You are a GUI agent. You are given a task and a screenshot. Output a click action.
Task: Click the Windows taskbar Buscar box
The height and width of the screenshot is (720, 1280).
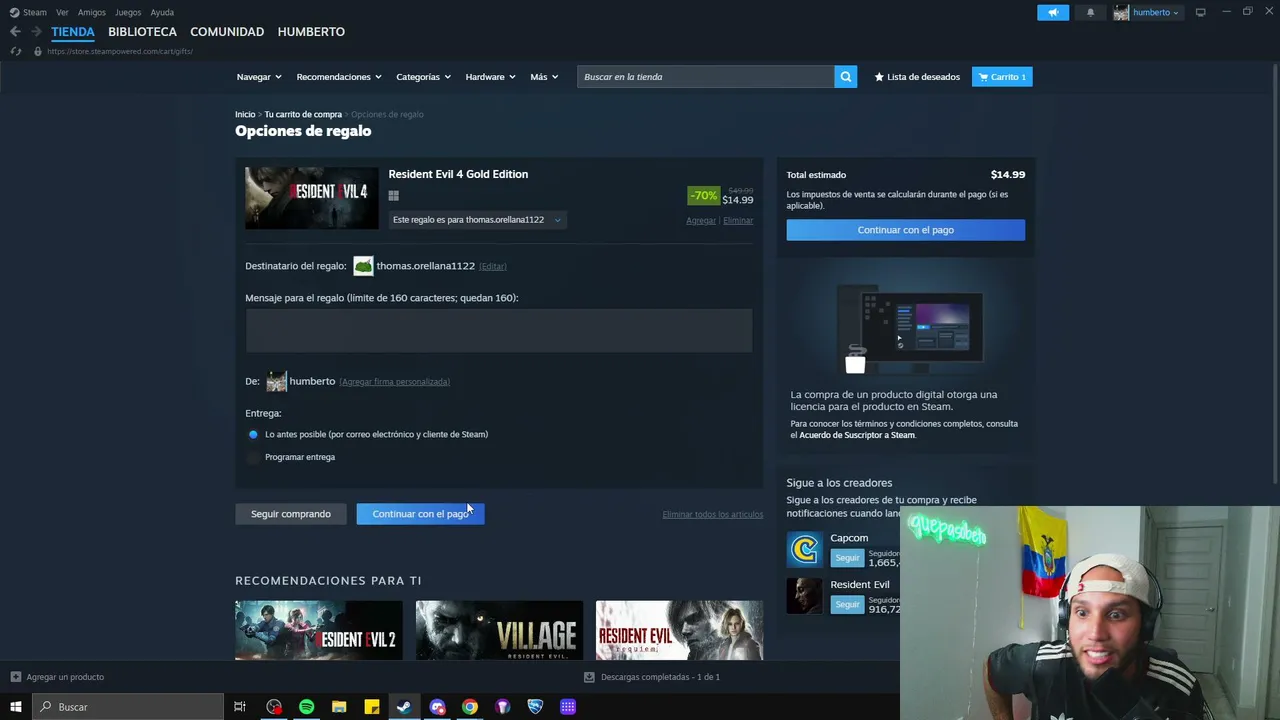click(130, 707)
